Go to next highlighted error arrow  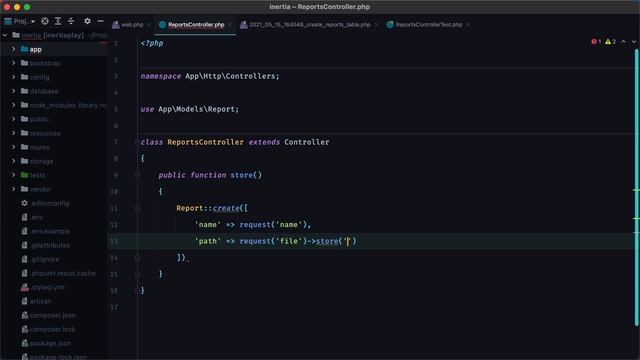[x=633, y=42]
